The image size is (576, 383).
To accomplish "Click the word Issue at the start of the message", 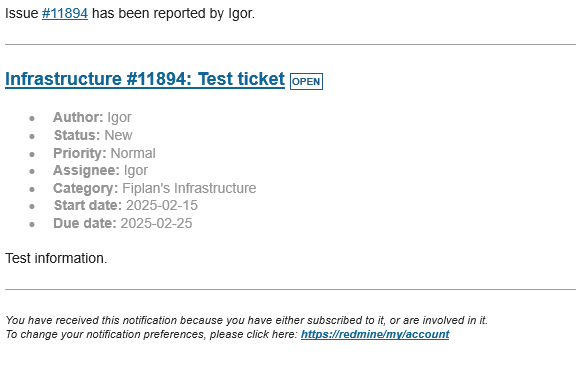I will 22,14.
